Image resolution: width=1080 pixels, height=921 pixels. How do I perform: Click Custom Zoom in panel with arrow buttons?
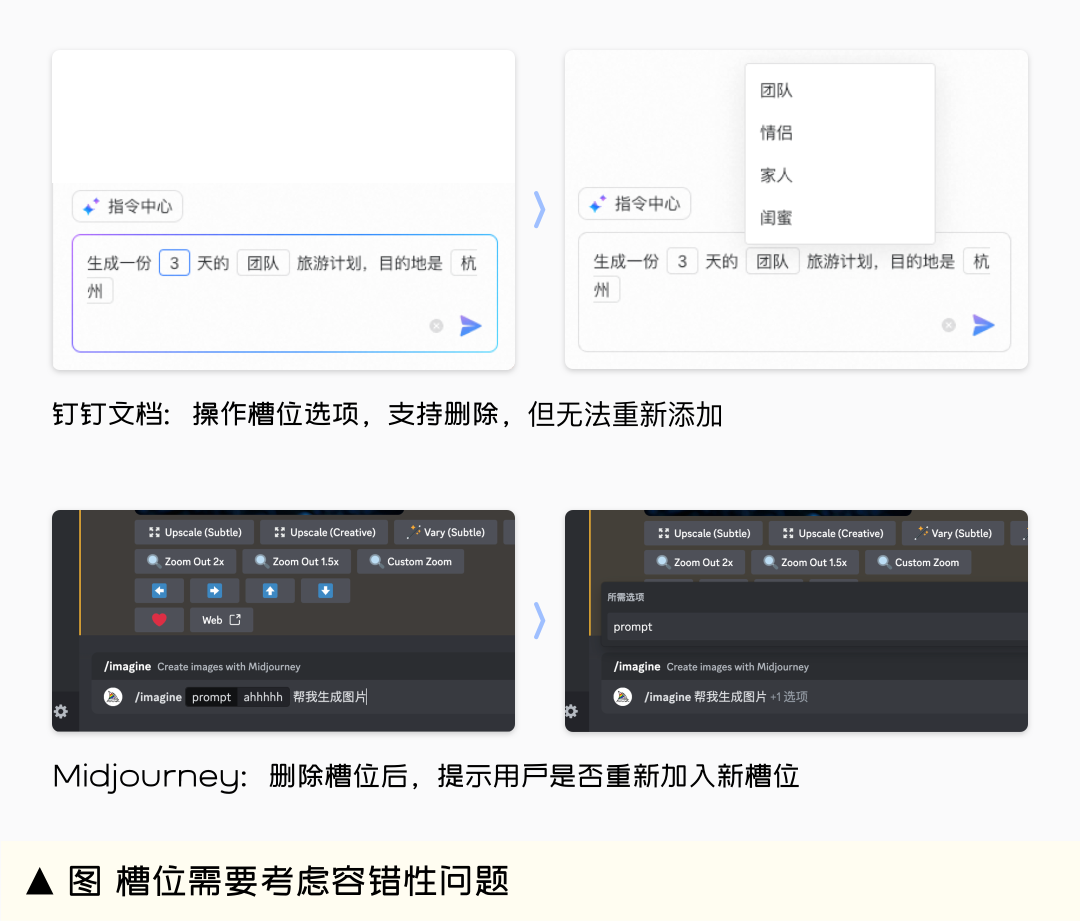411,561
